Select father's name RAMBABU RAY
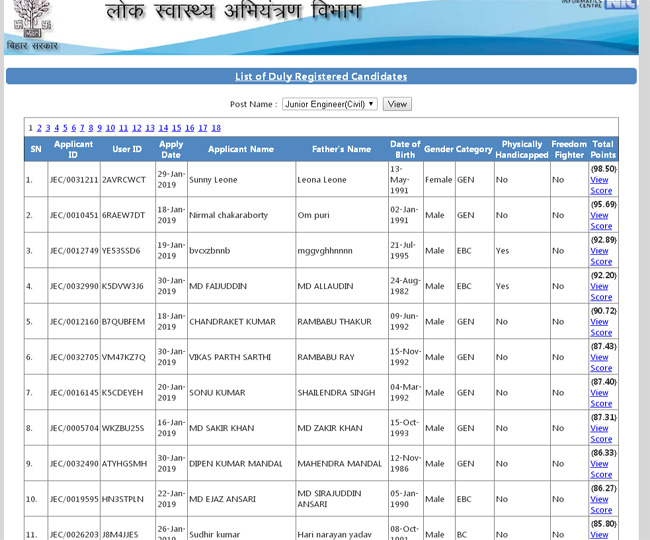 [x=326, y=357]
